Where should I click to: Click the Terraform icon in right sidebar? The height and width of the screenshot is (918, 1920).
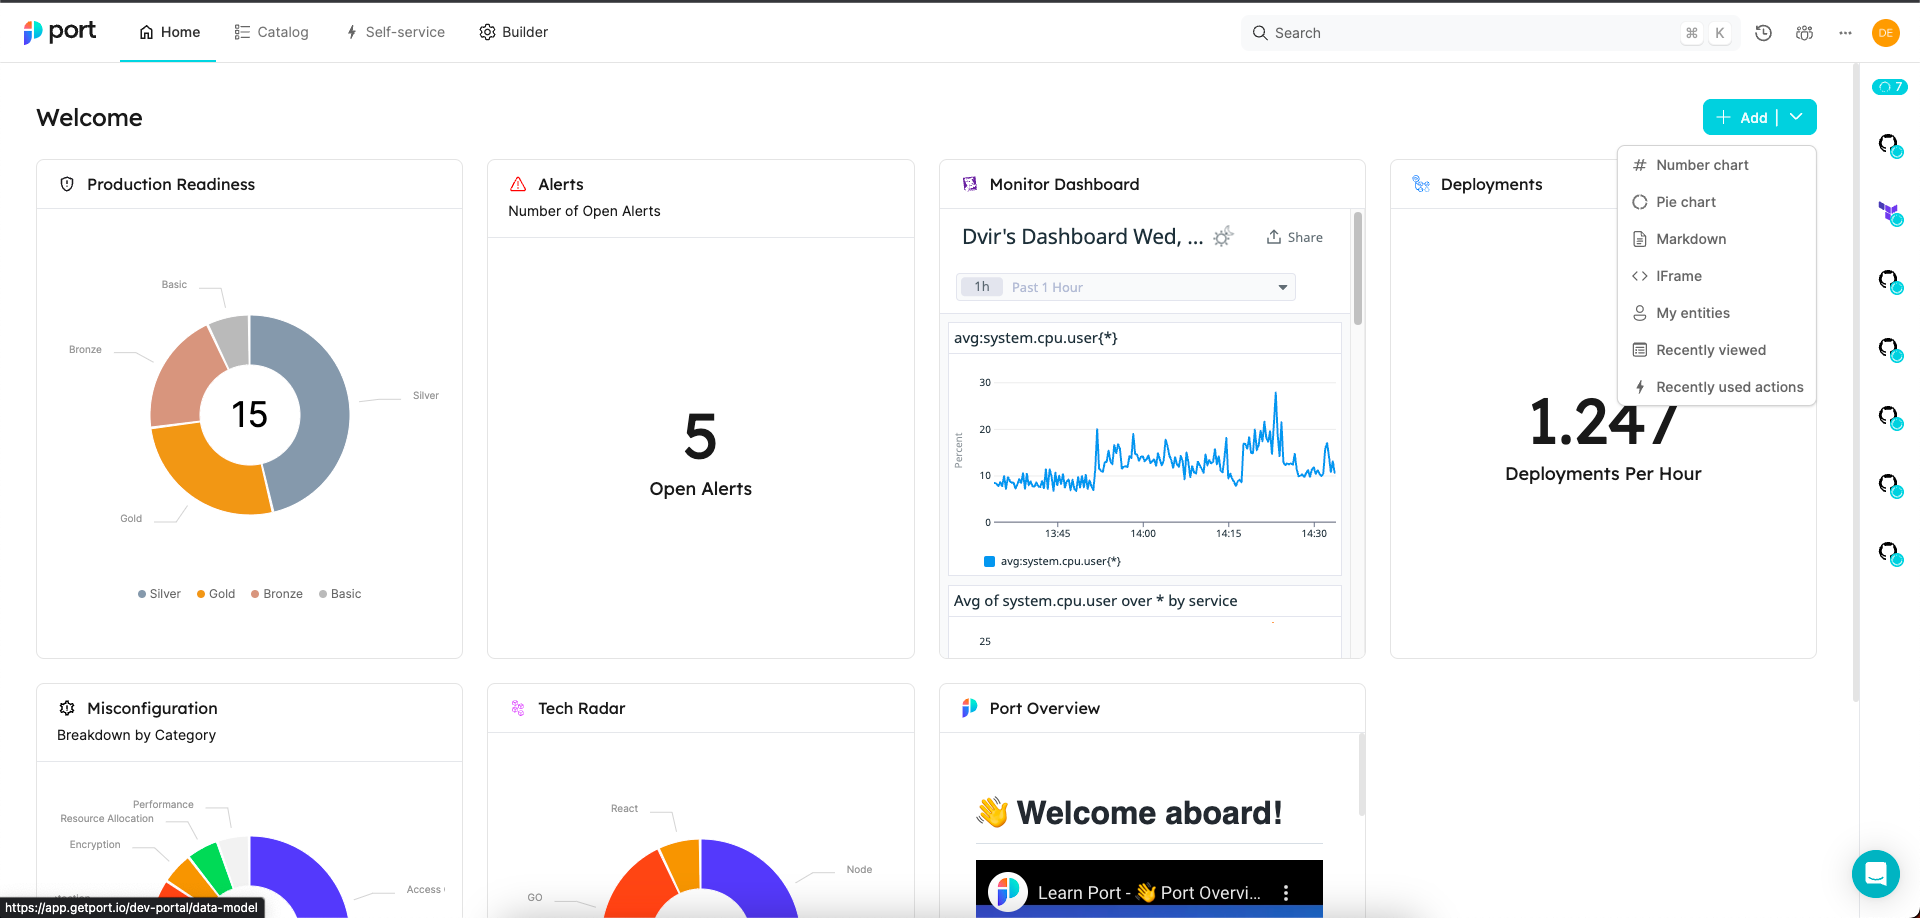pos(1888,212)
